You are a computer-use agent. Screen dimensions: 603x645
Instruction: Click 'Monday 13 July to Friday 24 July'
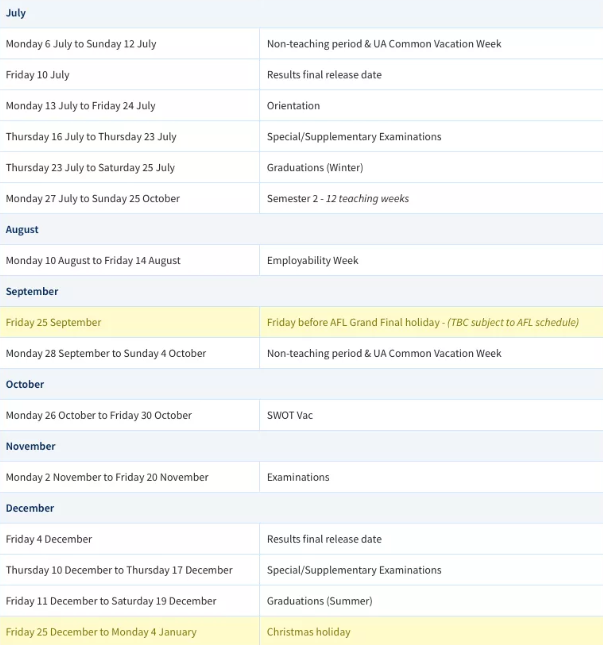(x=81, y=106)
